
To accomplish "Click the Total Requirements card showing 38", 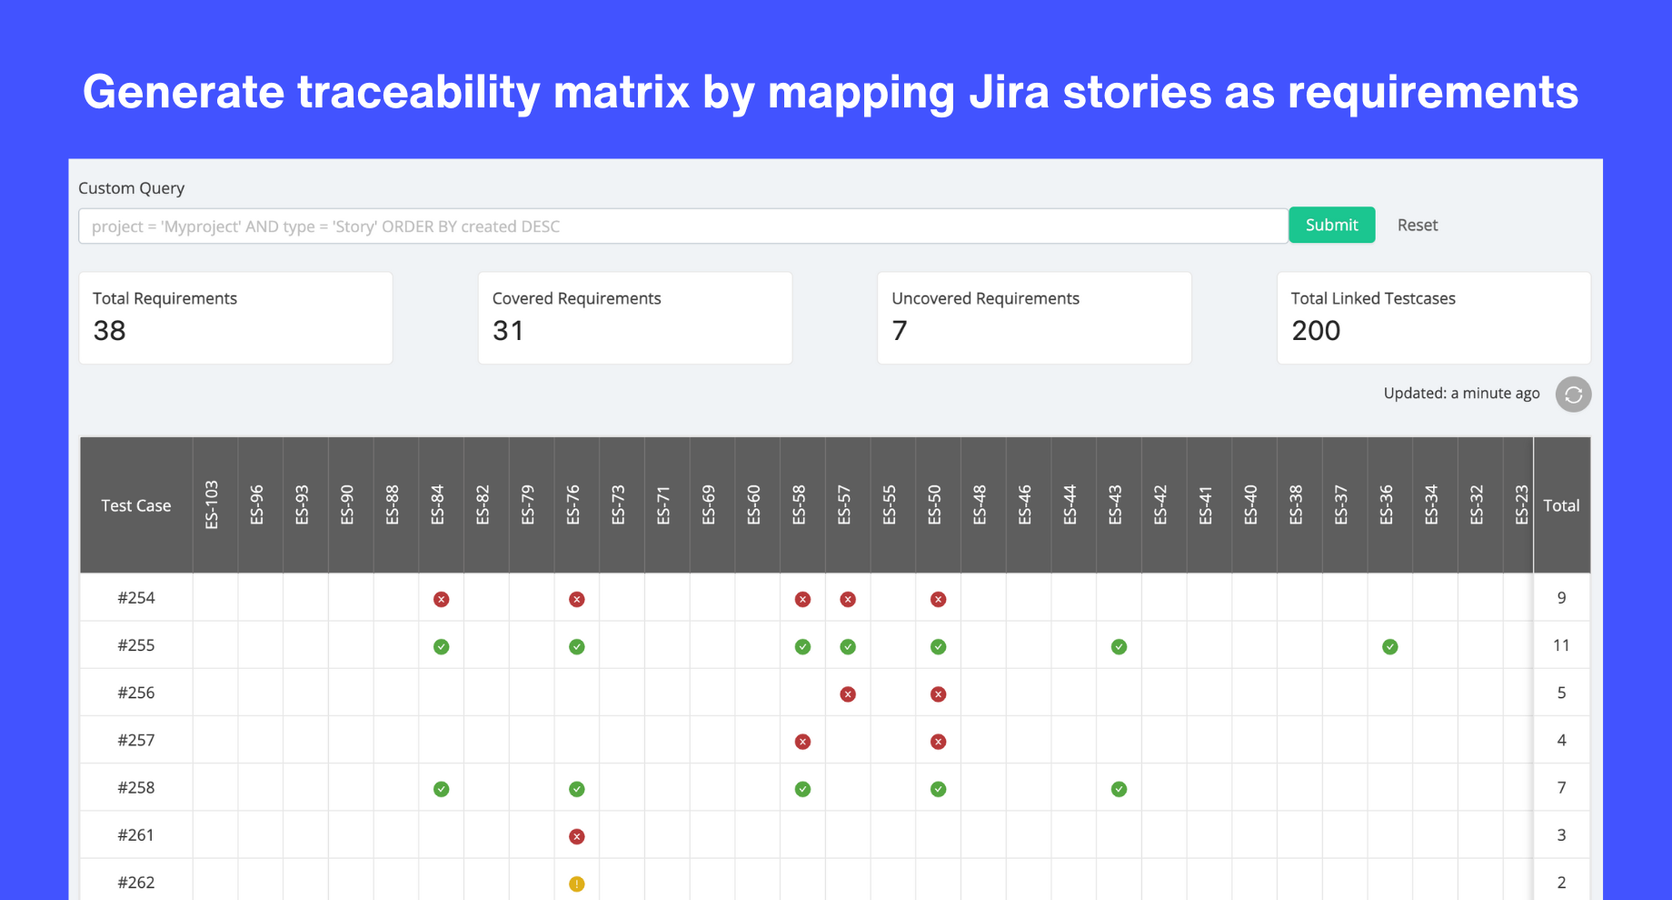I will pyautogui.click(x=236, y=318).
